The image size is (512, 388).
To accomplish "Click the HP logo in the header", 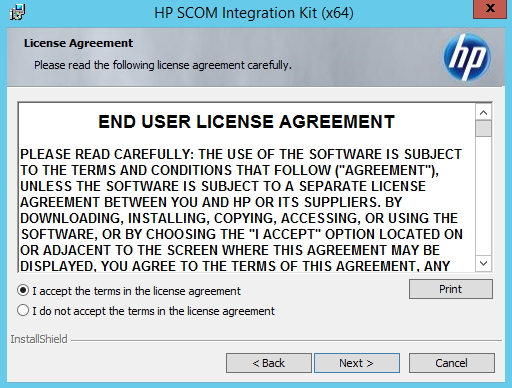I will pos(466,57).
